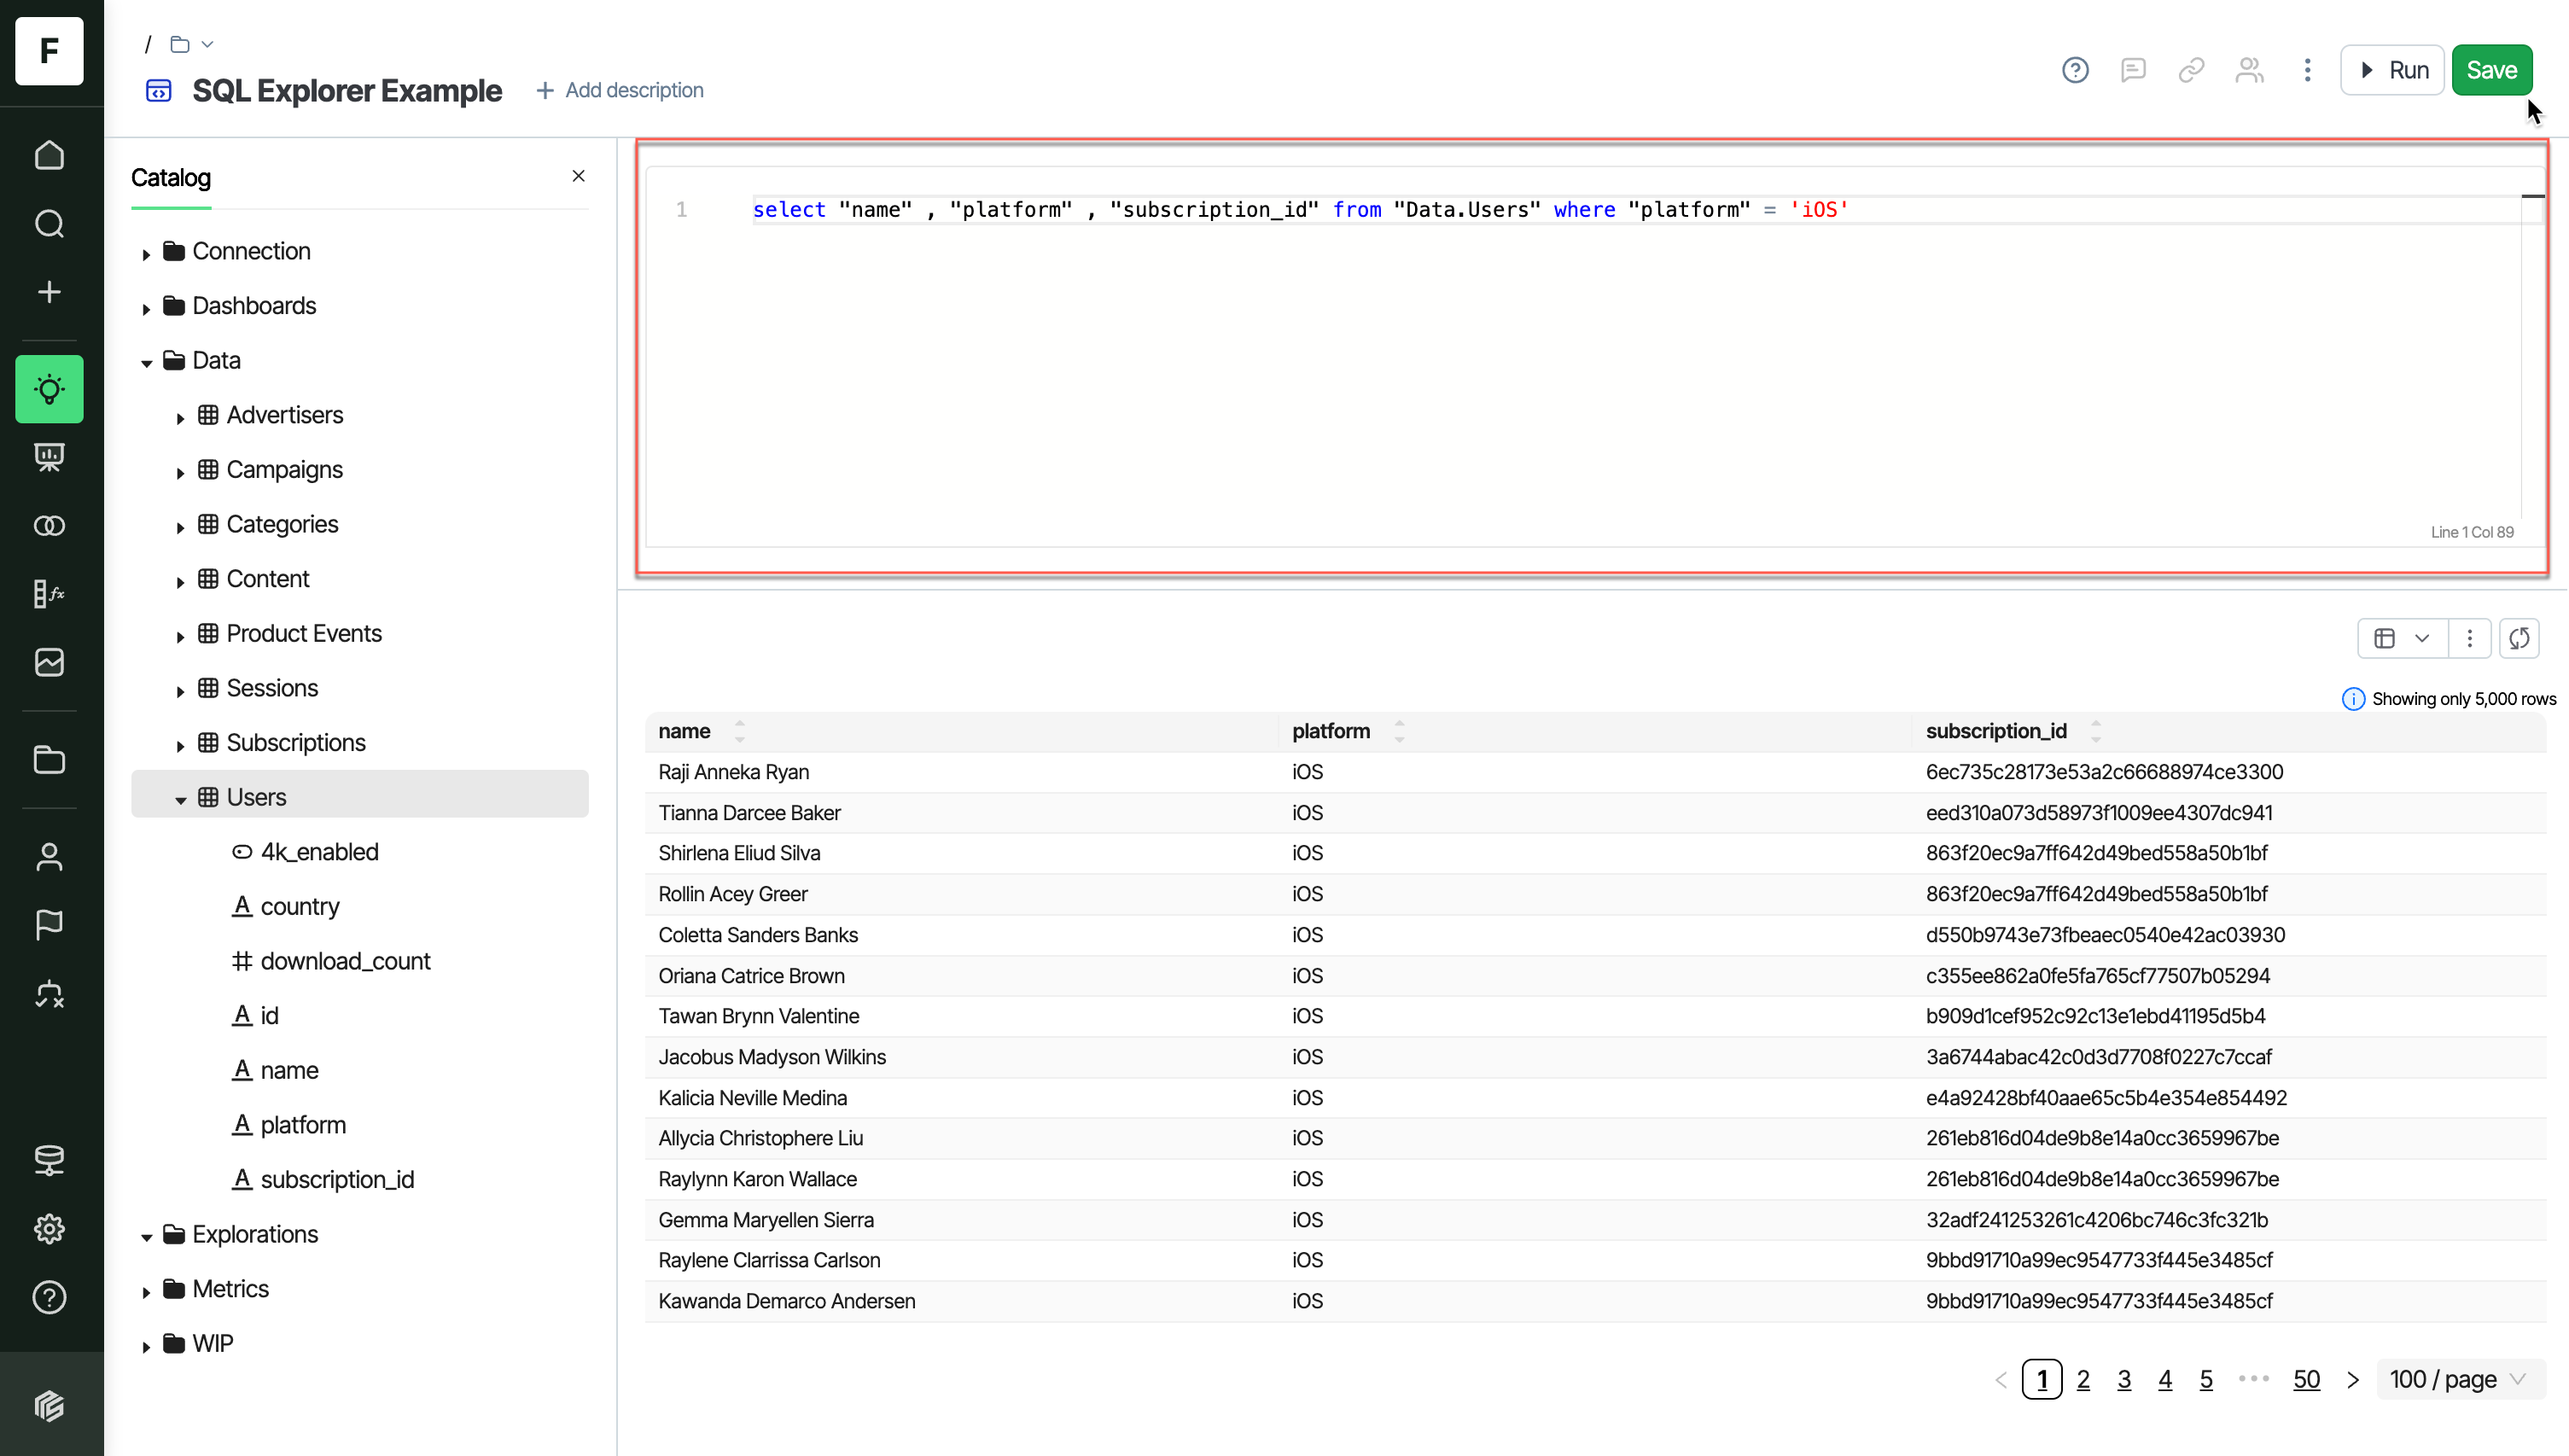Image resolution: width=2569 pixels, height=1456 pixels.
Task: Collapse the Users table
Action: pos(180,799)
